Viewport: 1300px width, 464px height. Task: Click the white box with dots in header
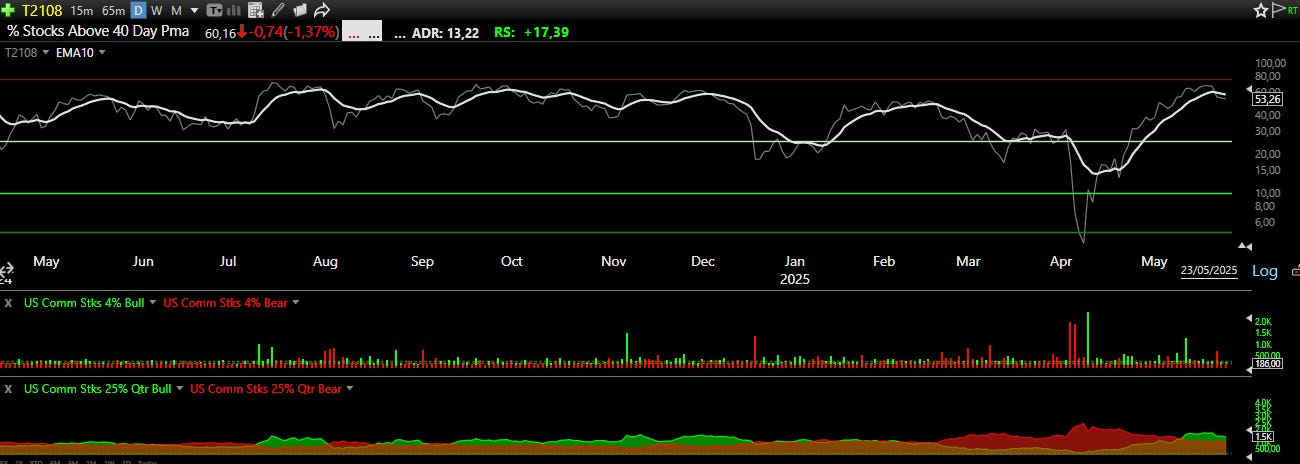[362, 32]
